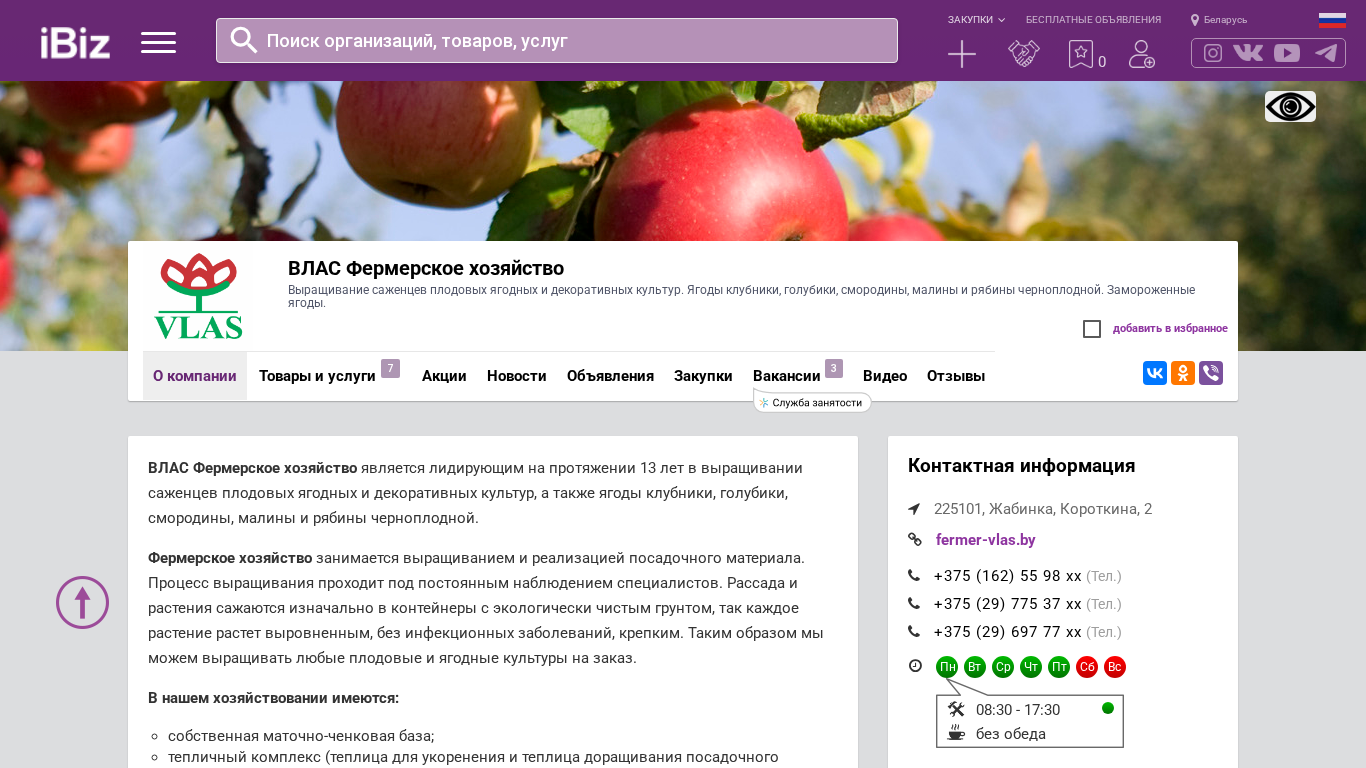Click phone icon for 55 98 number

[914, 576]
